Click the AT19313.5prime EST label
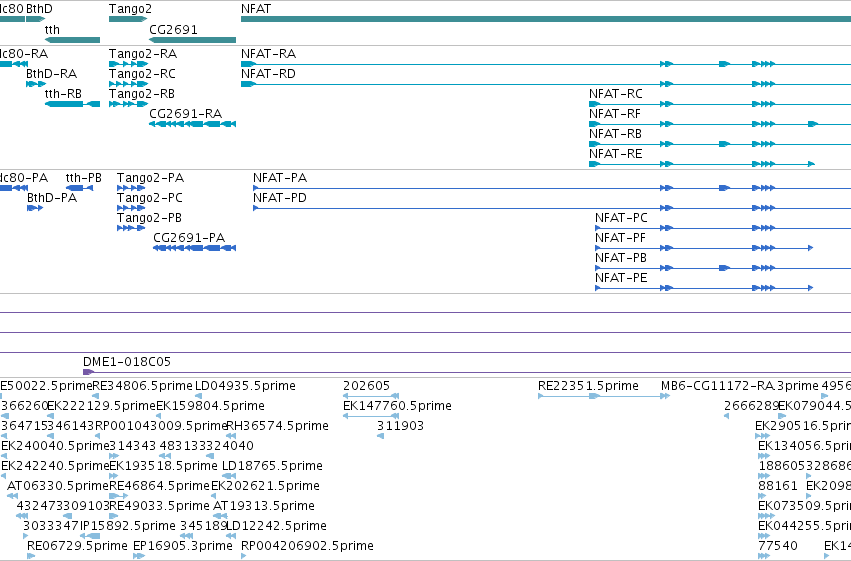Image resolution: width=851 pixels, height=561 pixels. click(264, 506)
